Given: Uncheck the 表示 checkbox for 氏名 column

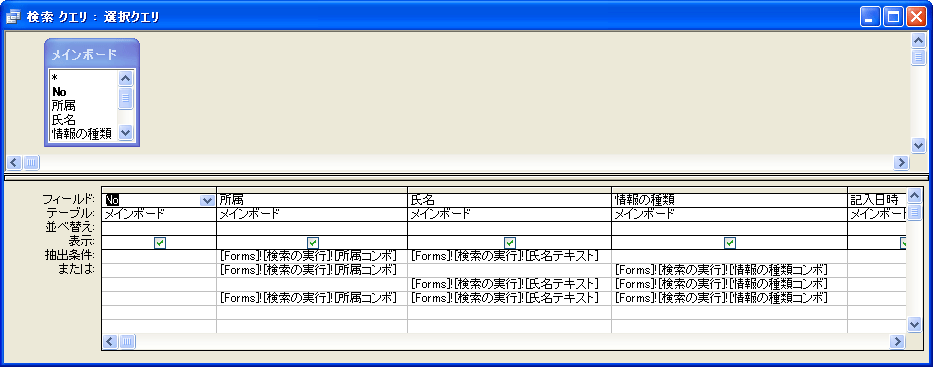Looking at the screenshot, I should click(510, 242).
